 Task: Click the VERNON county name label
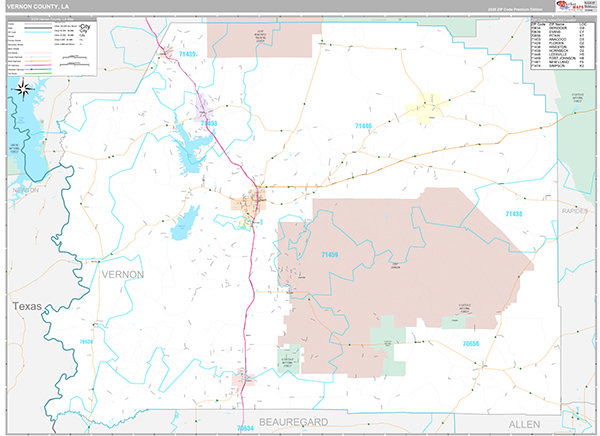point(123,274)
